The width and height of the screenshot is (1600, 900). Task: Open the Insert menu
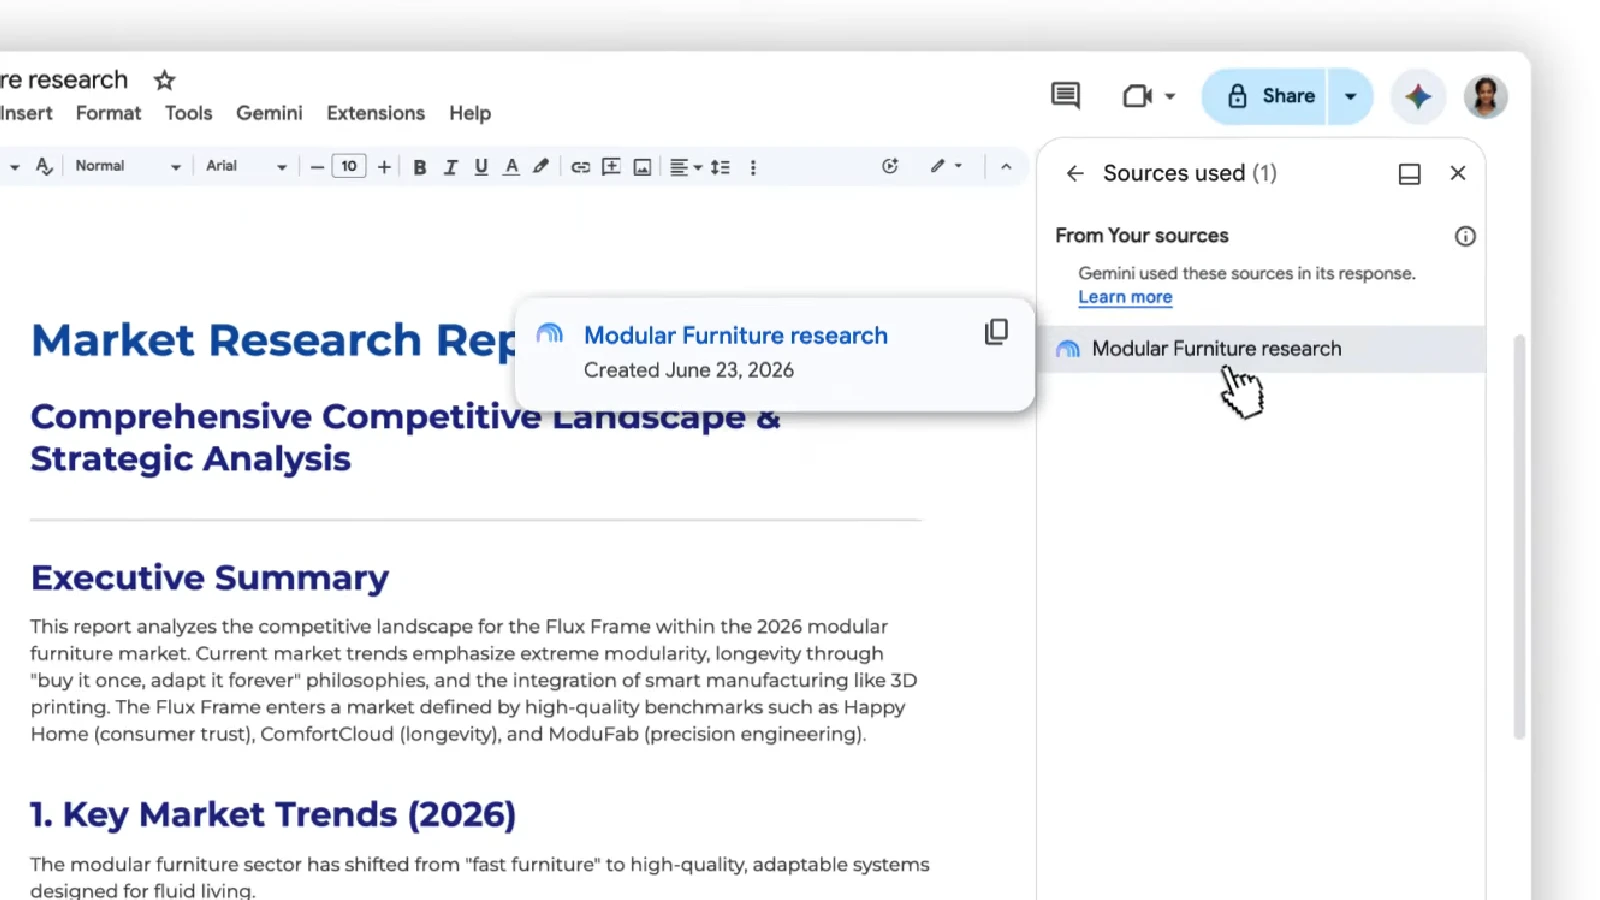pos(26,113)
